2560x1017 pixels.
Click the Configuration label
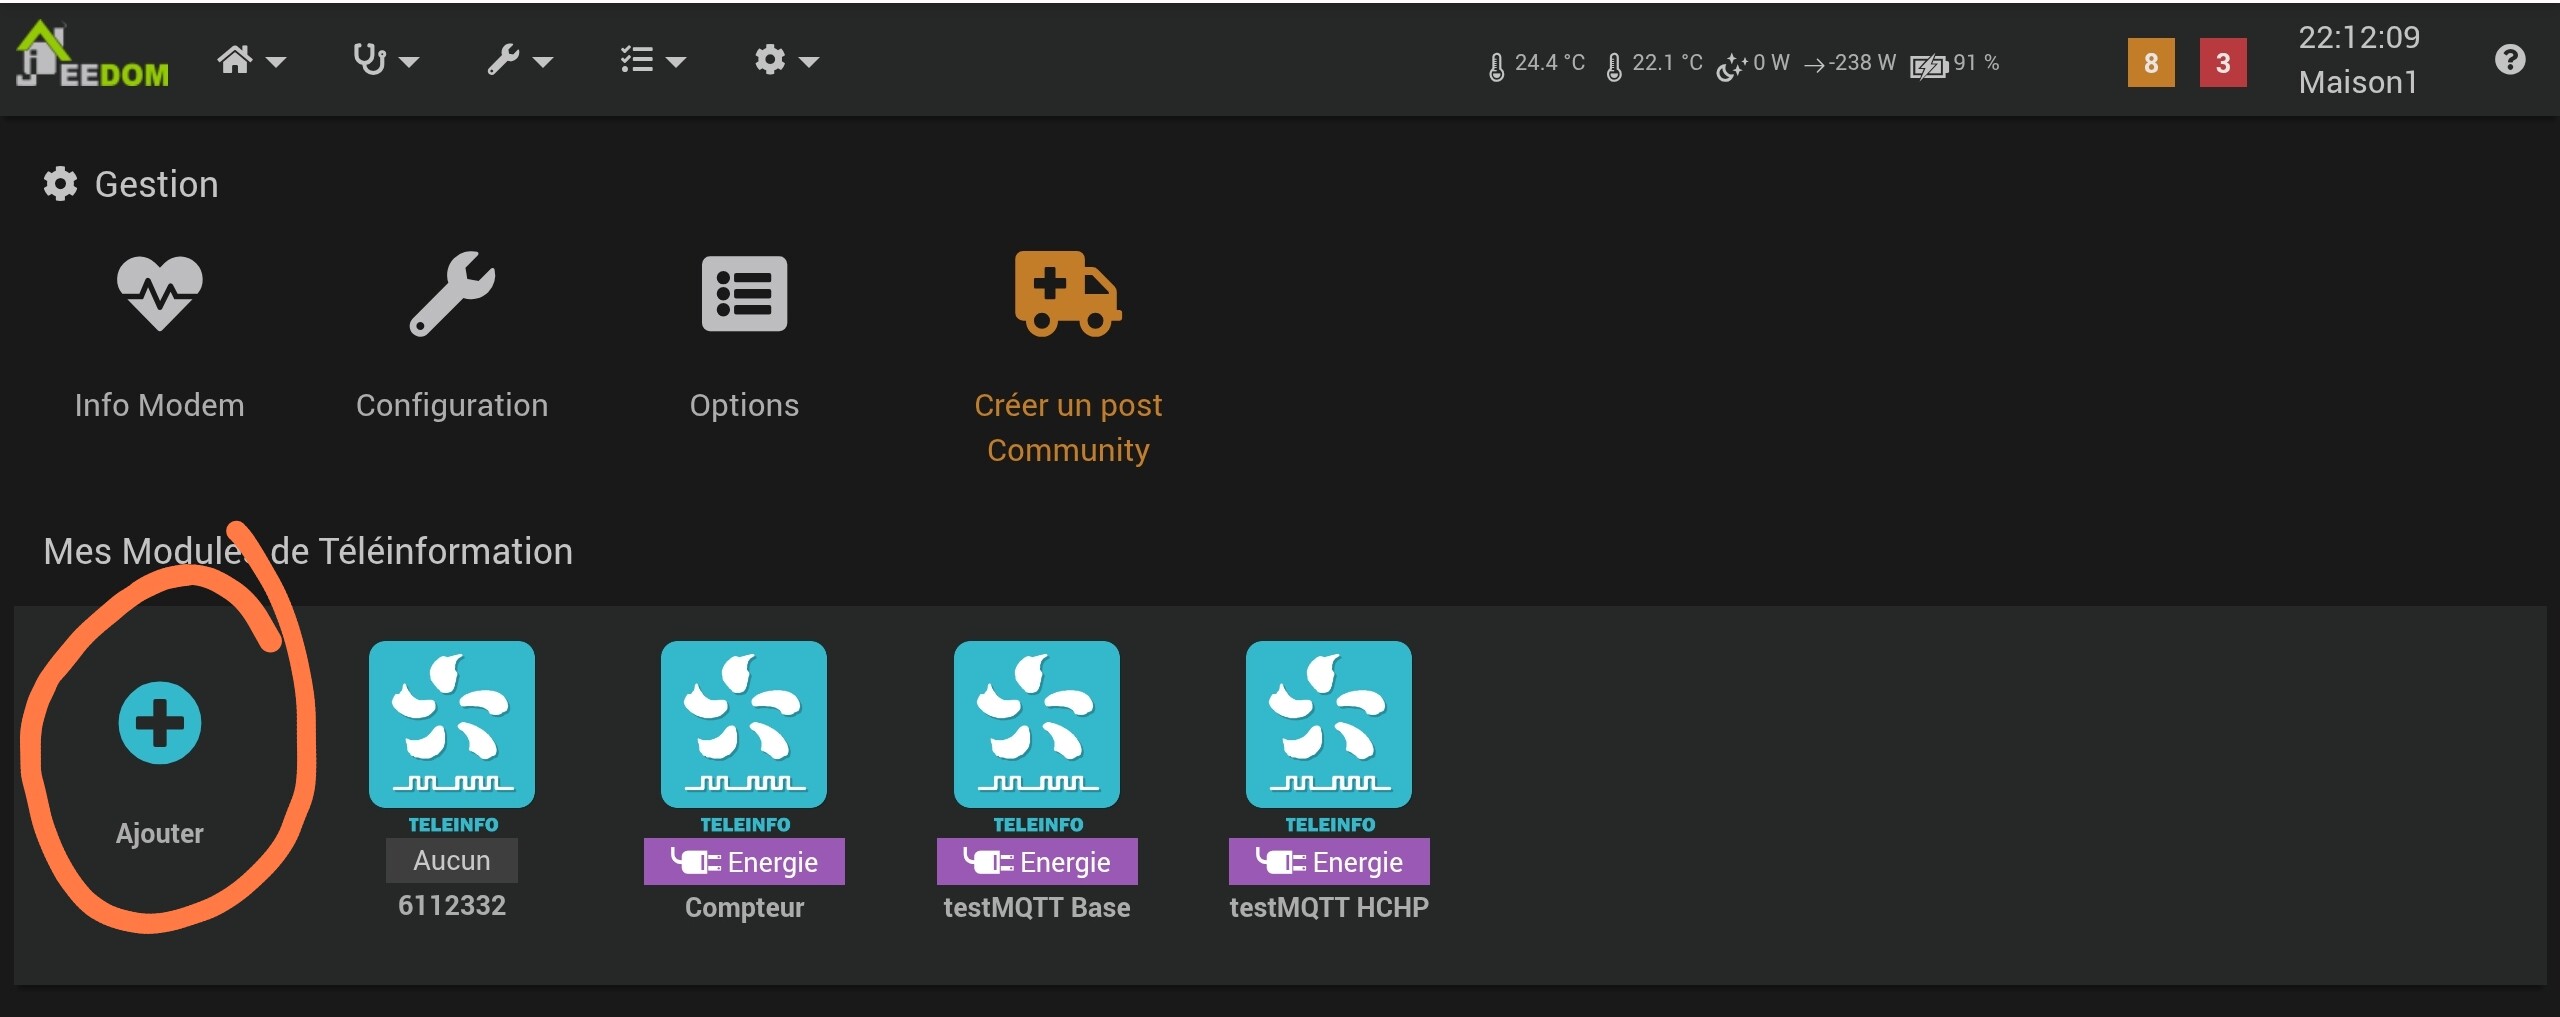452,405
